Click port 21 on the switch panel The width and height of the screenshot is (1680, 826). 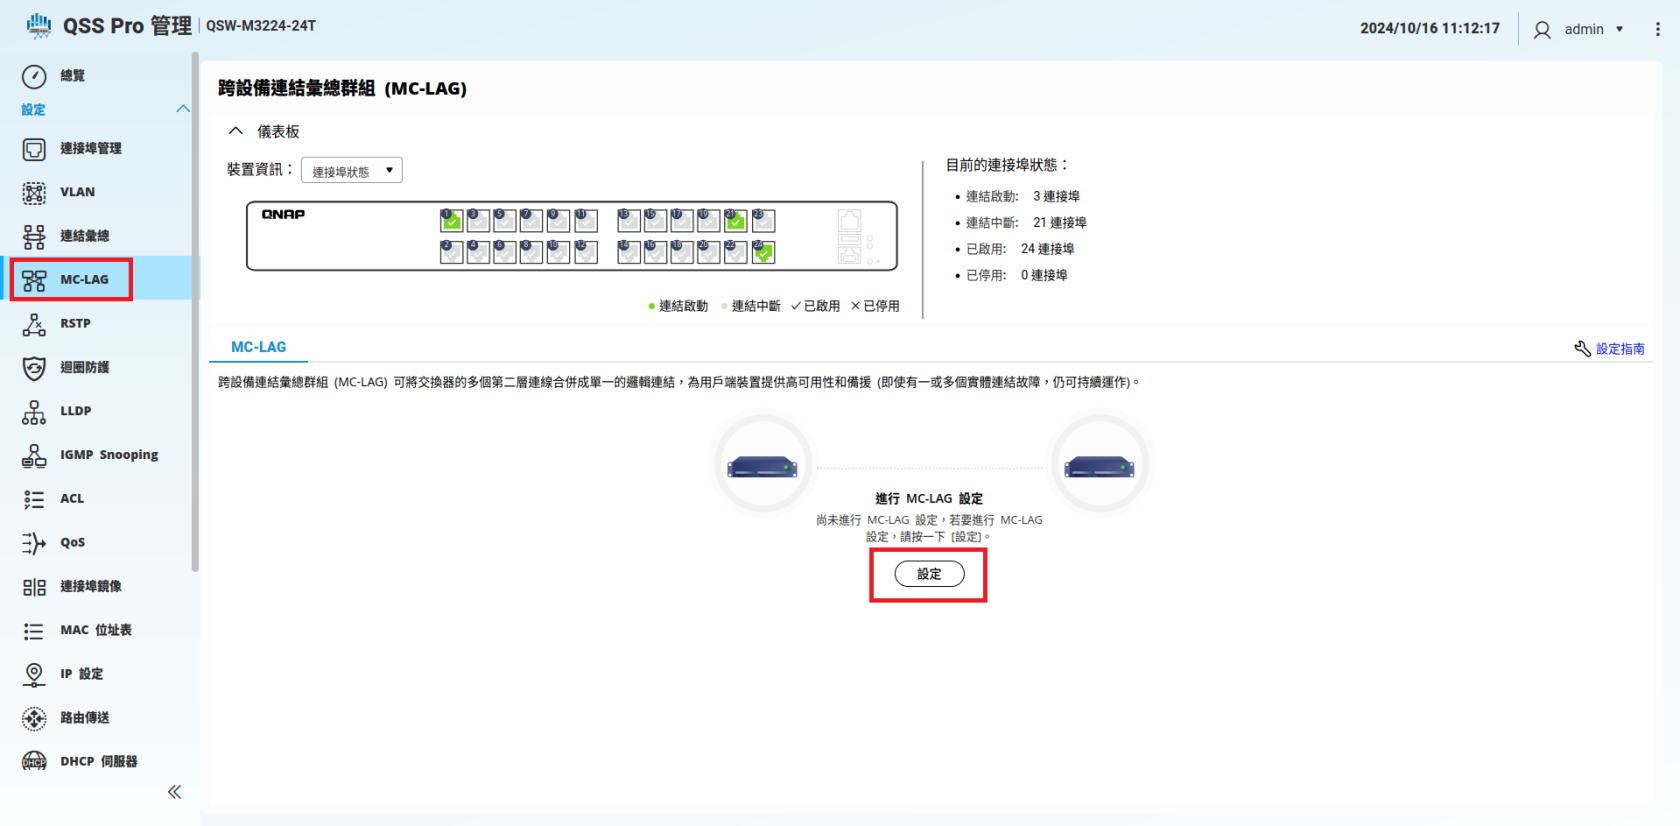735,221
